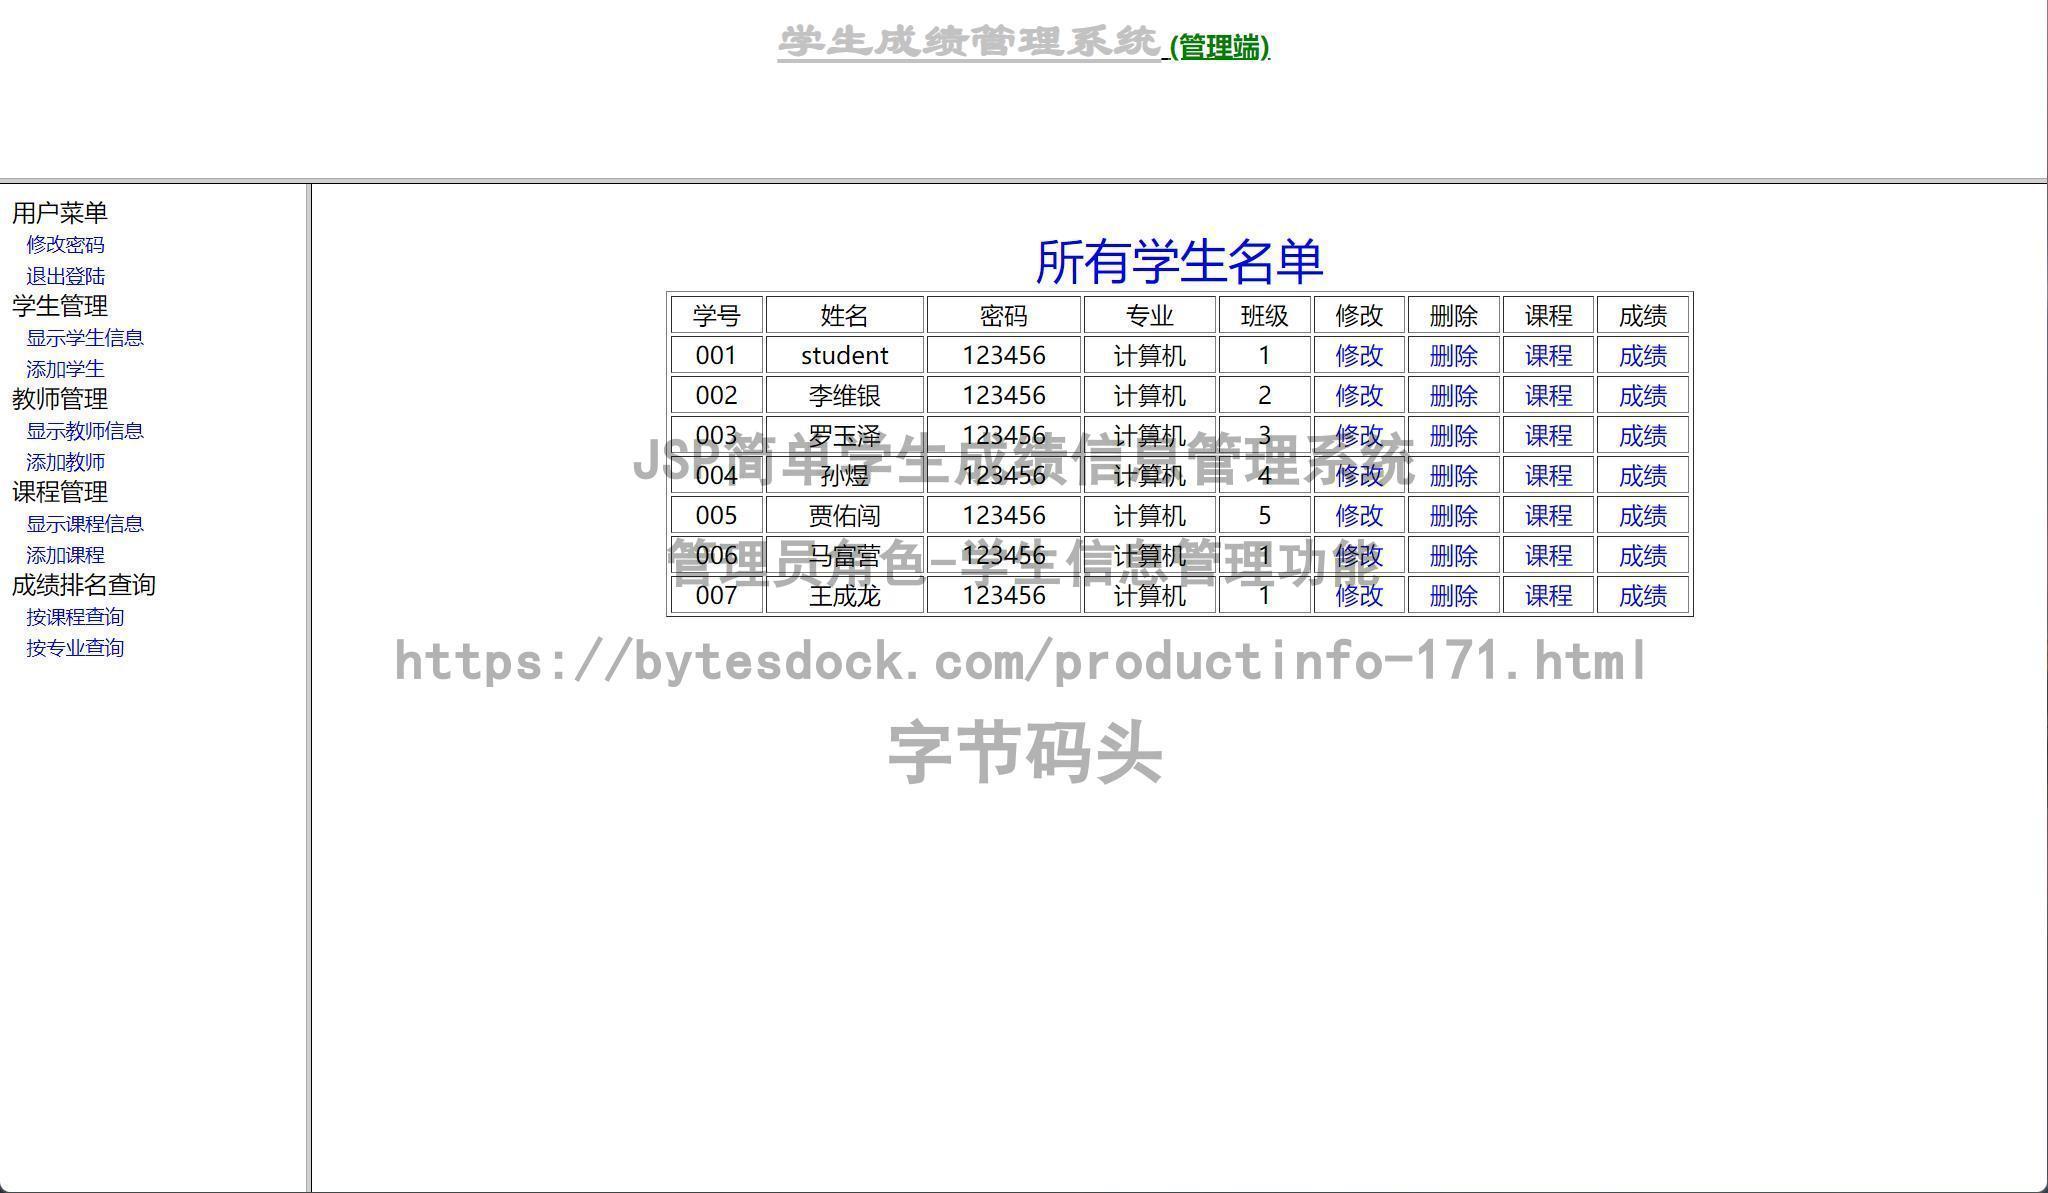Open 课程 for student 003 罗玉泽
The height and width of the screenshot is (1193, 2048).
[1548, 436]
